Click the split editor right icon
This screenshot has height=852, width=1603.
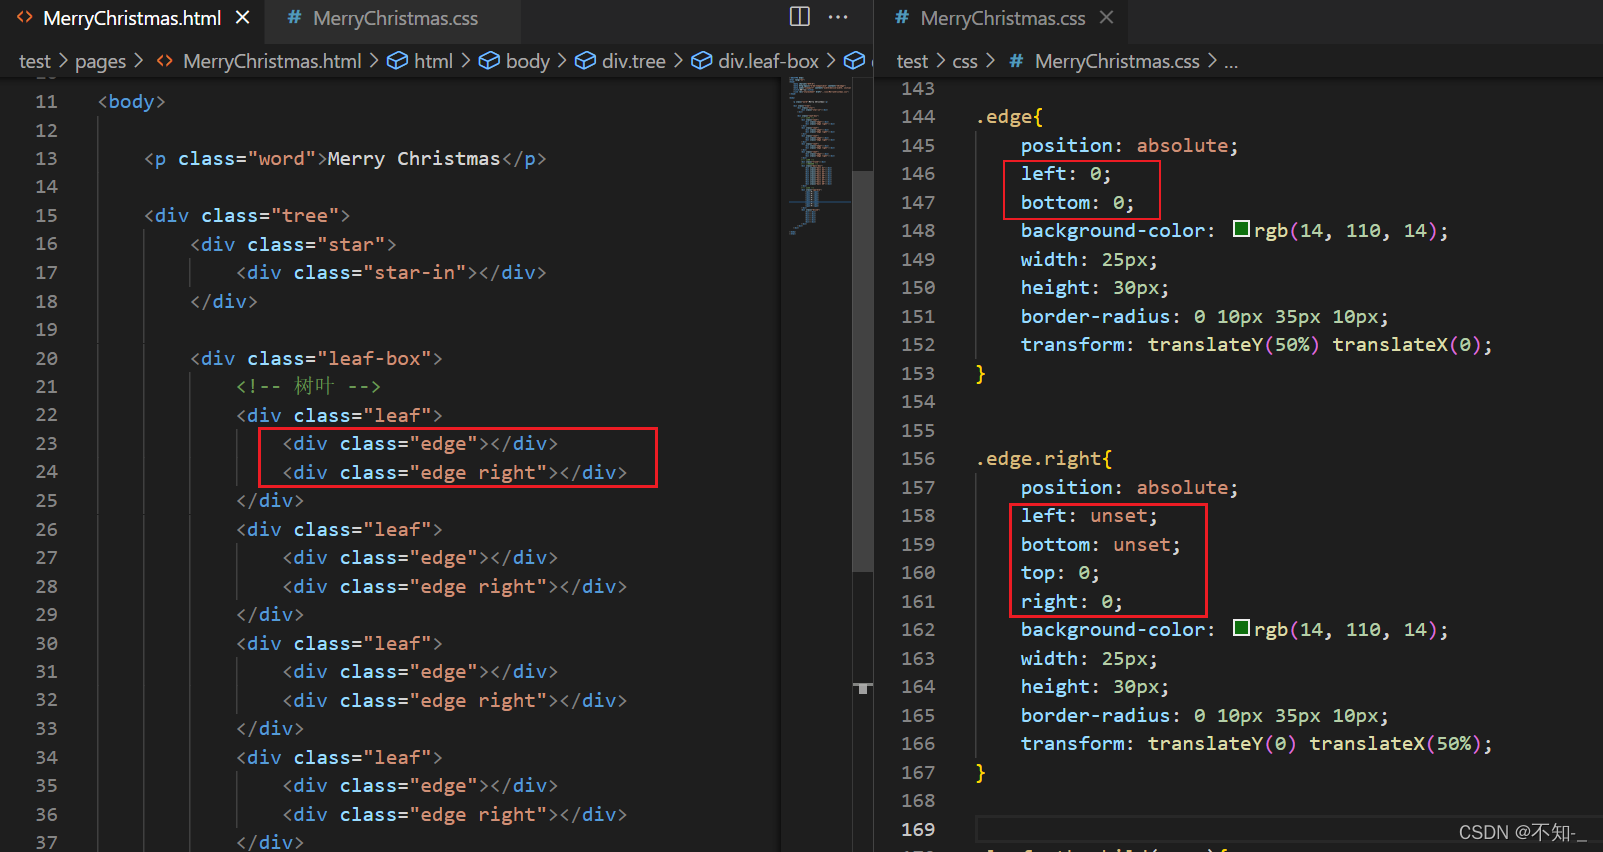point(799,16)
